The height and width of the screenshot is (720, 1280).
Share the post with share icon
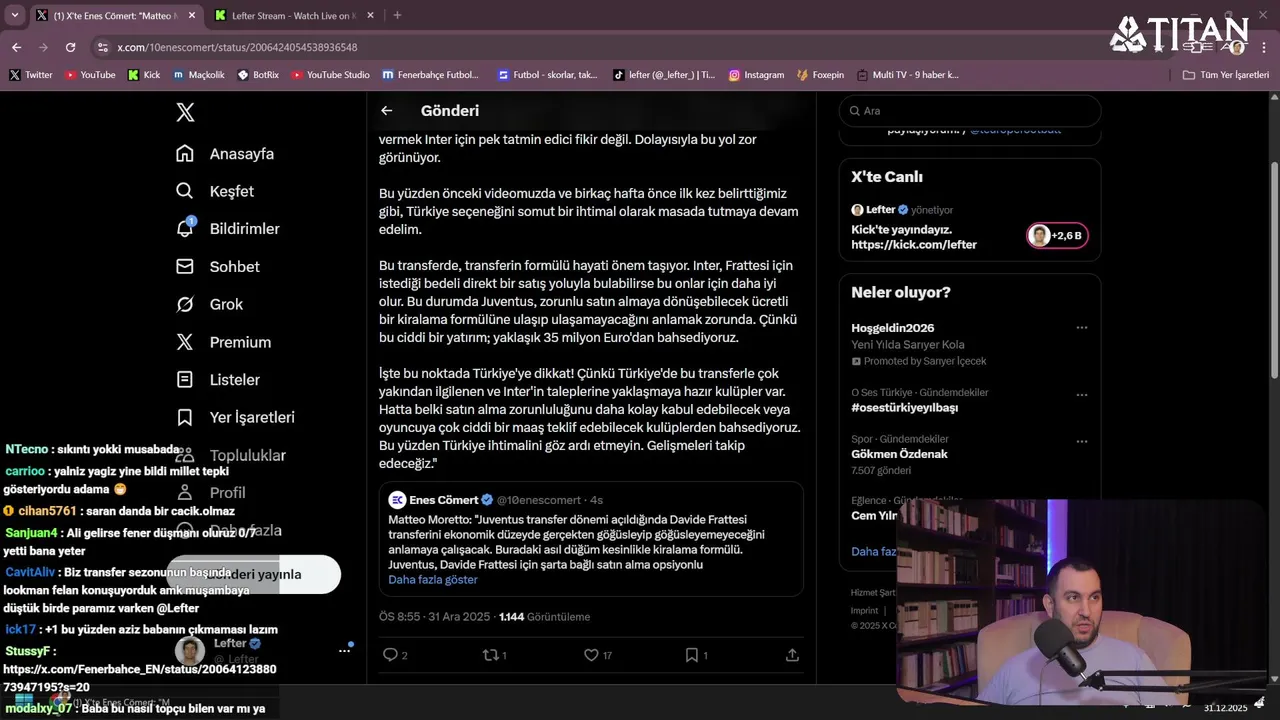click(x=792, y=655)
